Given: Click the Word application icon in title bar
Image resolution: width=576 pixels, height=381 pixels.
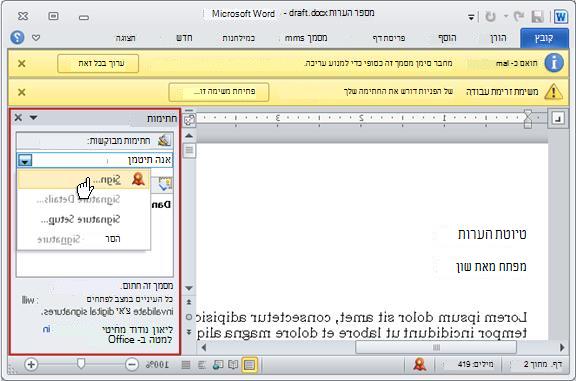Looking at the screenshot, I should click(561, 17).
